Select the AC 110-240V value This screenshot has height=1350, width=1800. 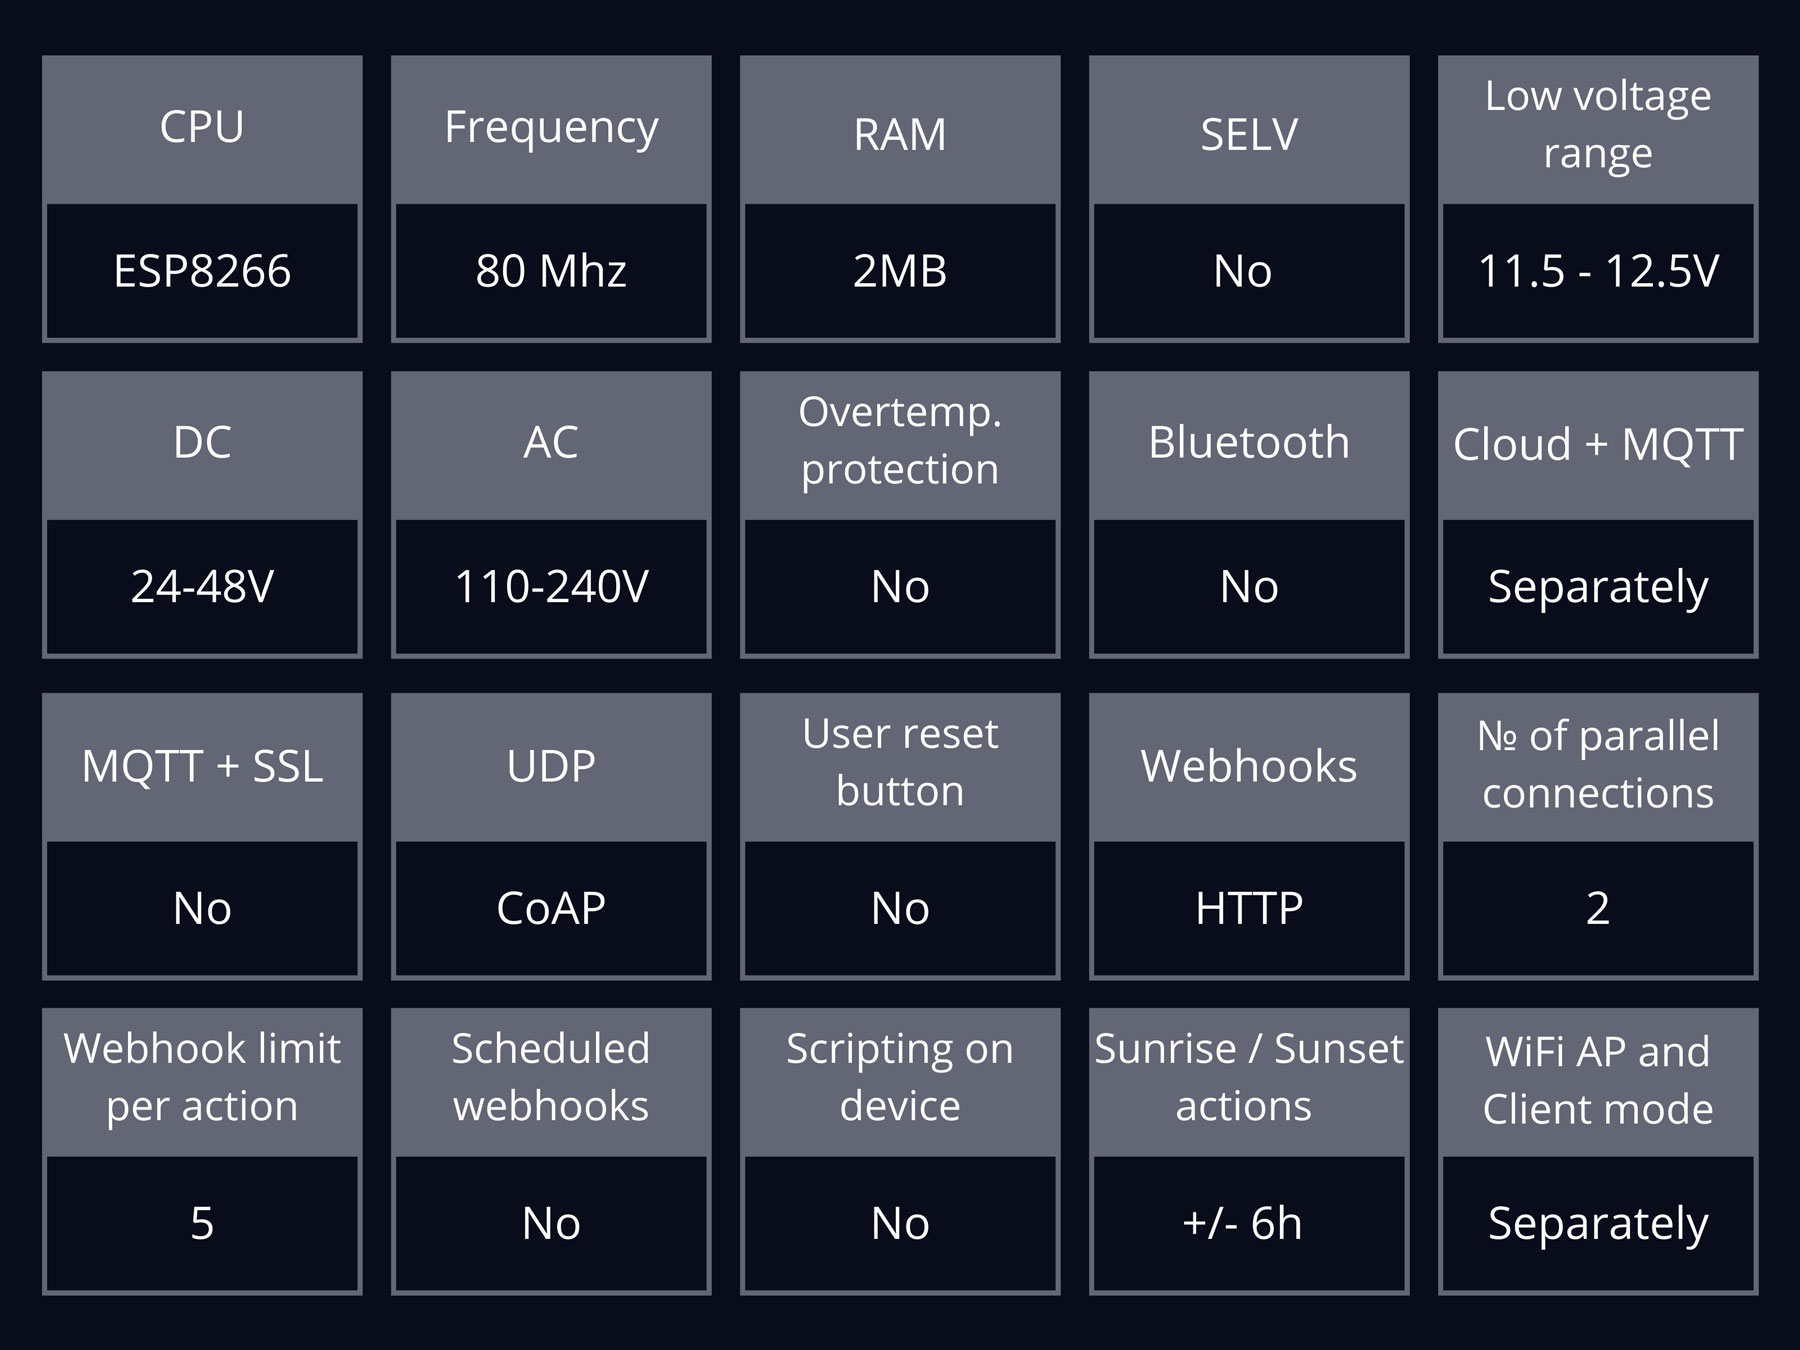[551, 587]
